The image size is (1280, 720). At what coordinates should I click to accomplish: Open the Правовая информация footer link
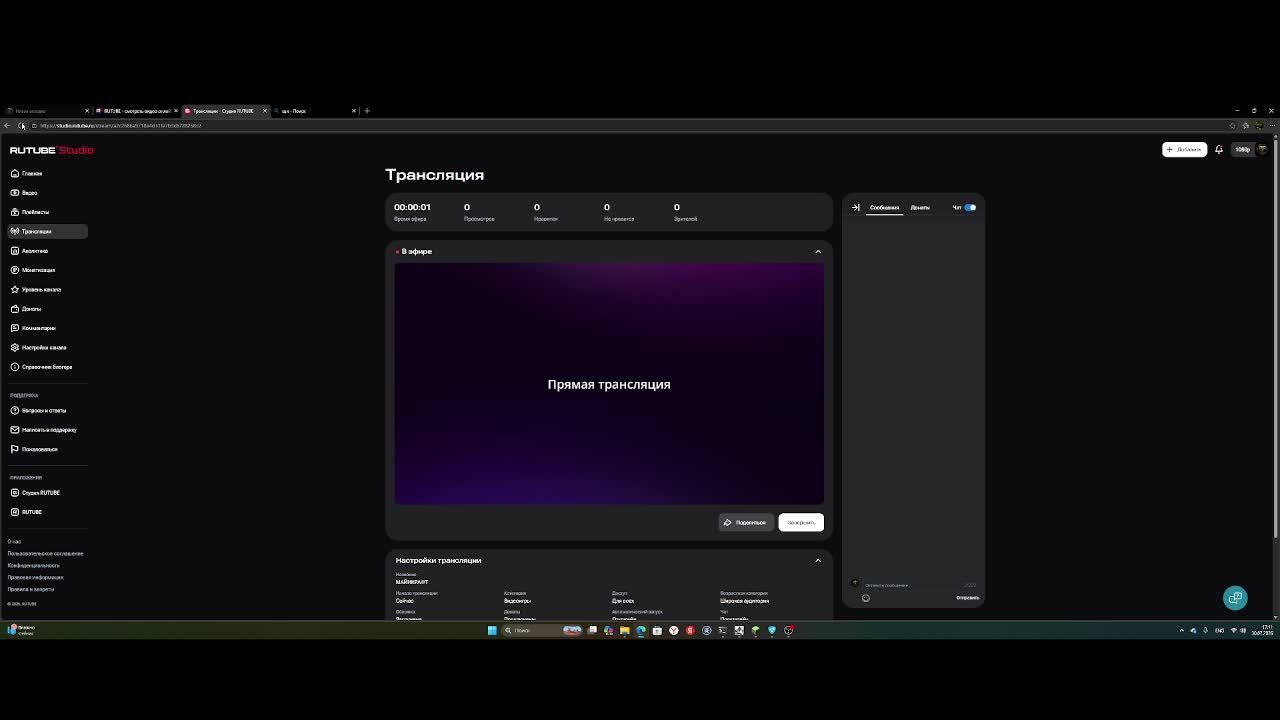pos(35,578)
